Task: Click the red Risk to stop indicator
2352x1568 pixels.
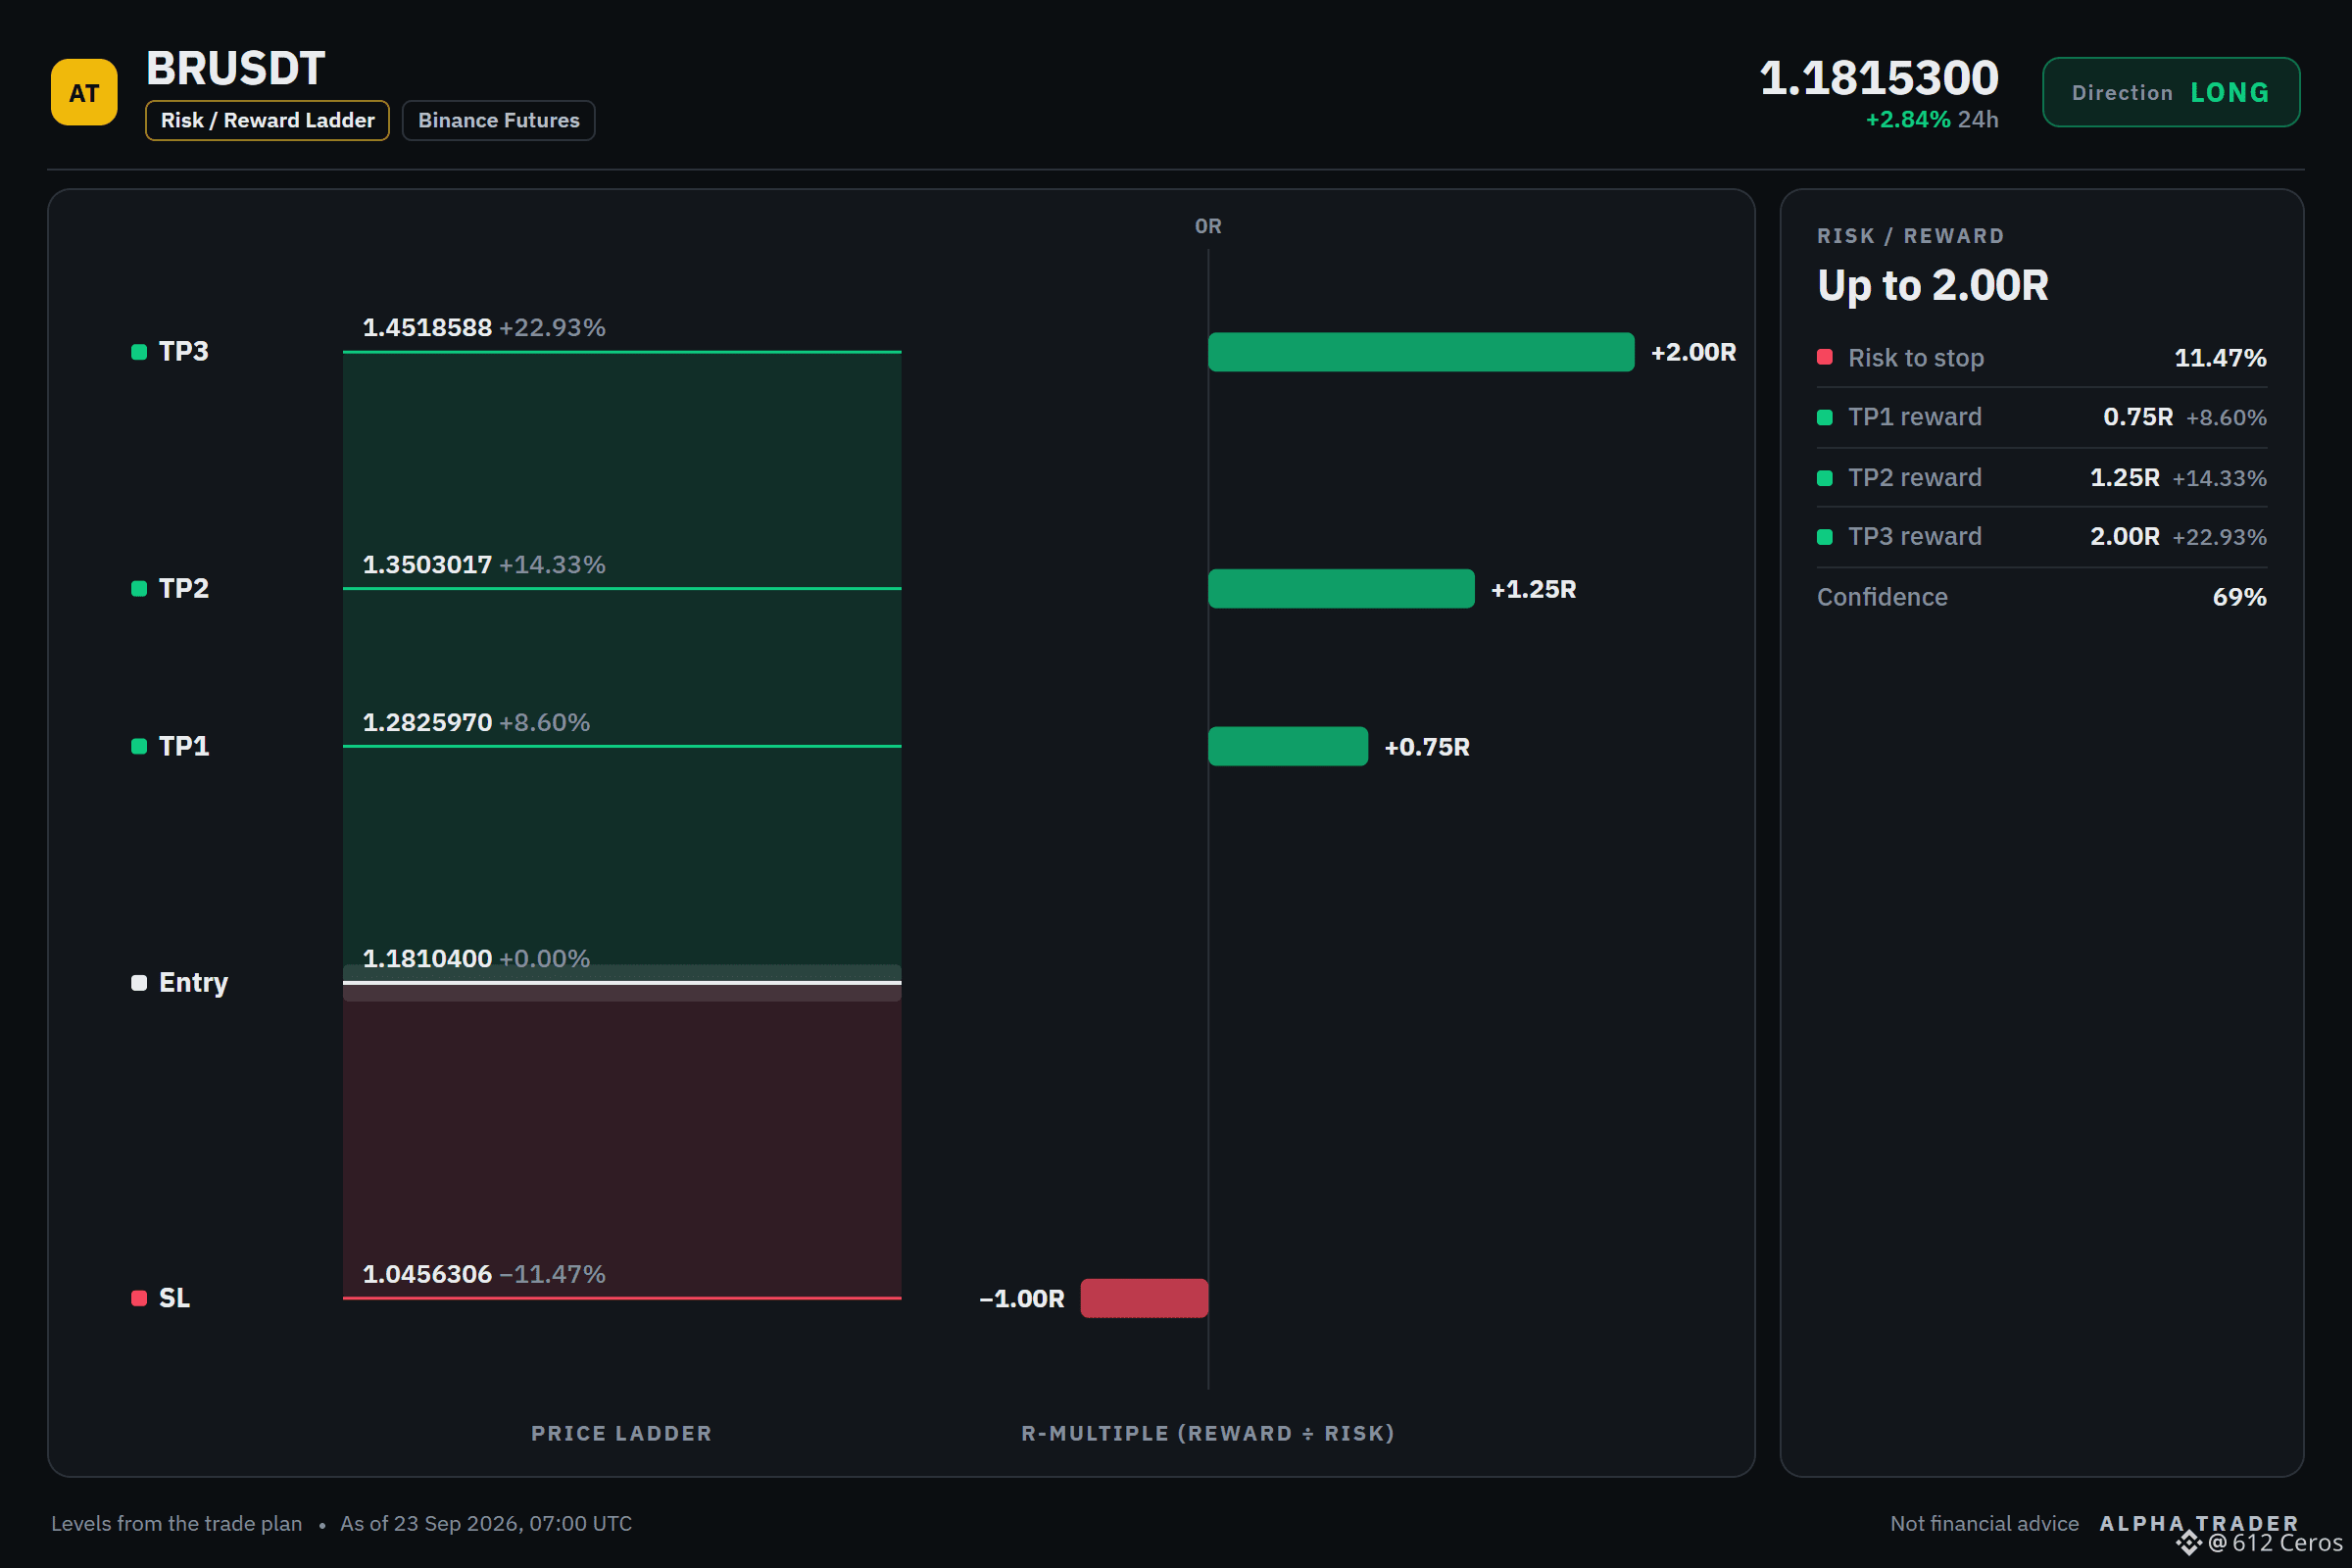Action: 1825,357
